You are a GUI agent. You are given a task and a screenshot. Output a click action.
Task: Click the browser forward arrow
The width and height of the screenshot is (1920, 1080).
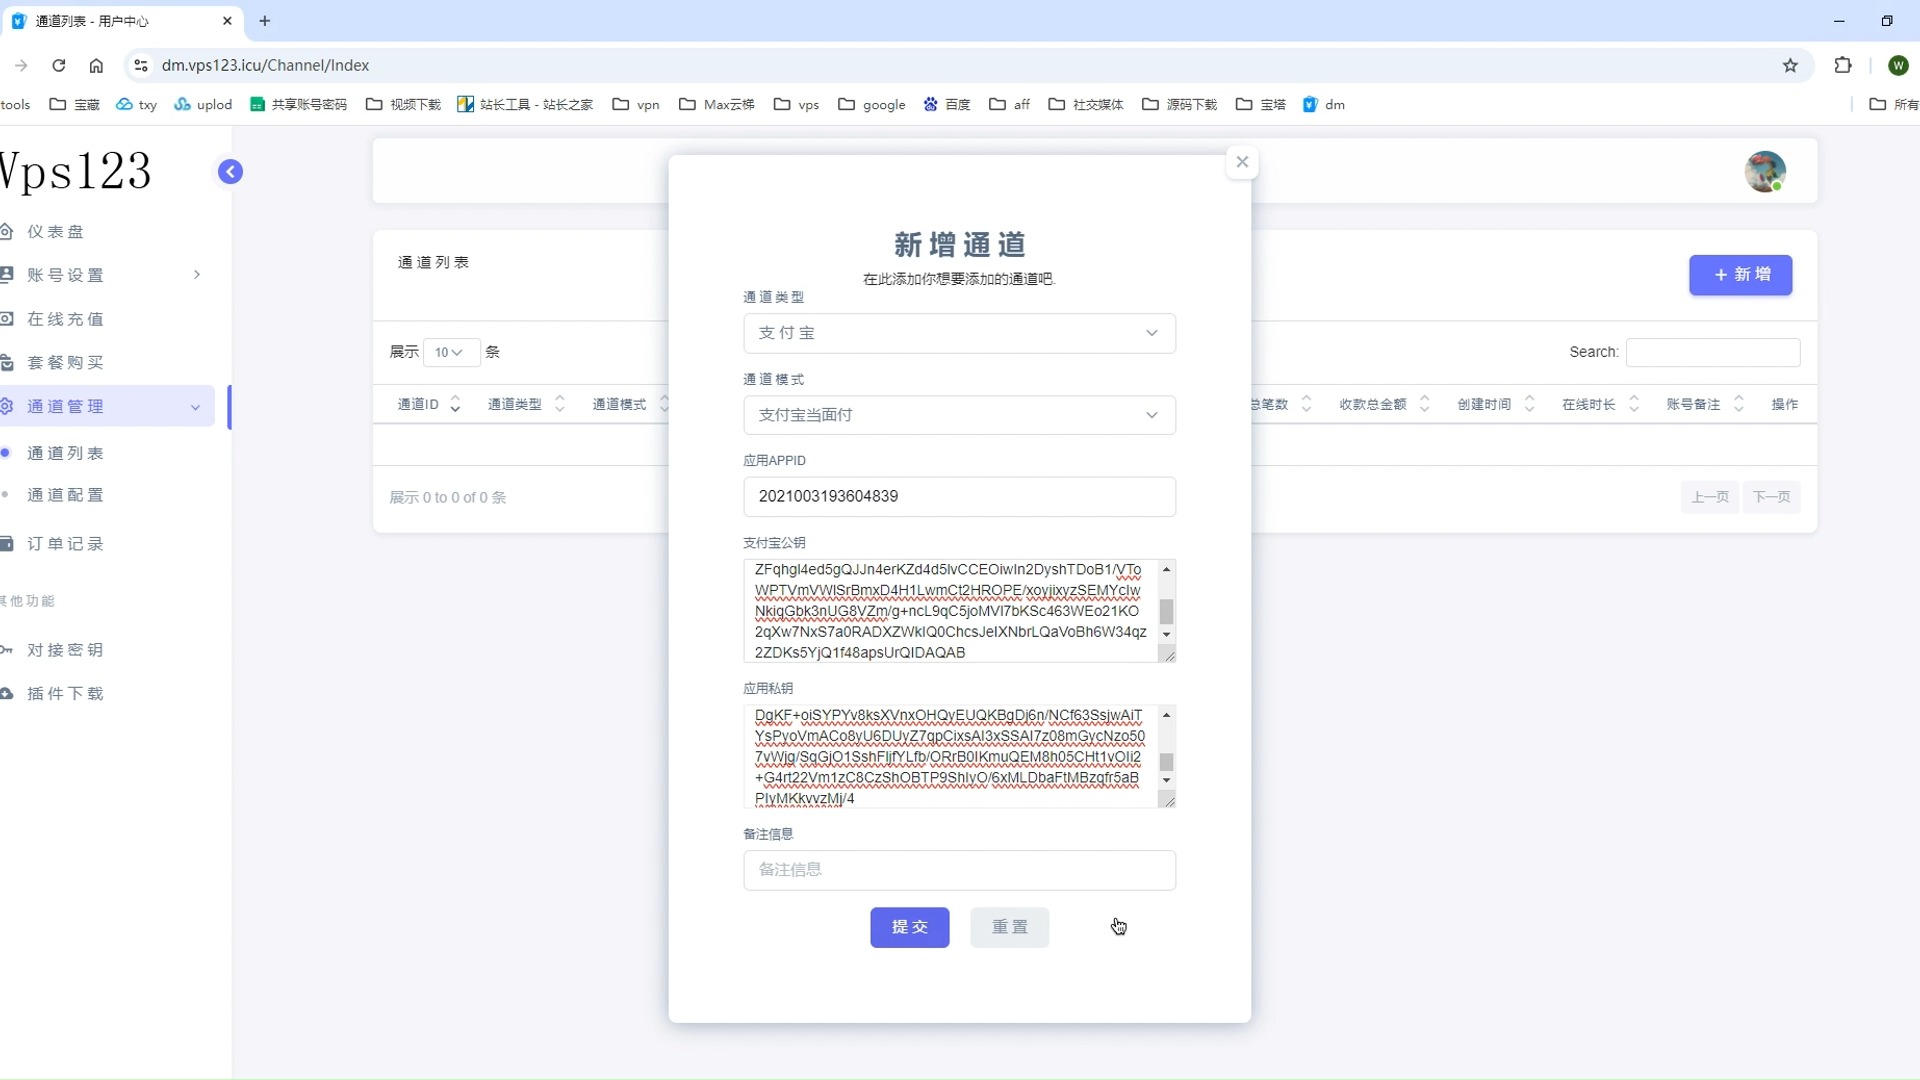(x=21, y=65)
